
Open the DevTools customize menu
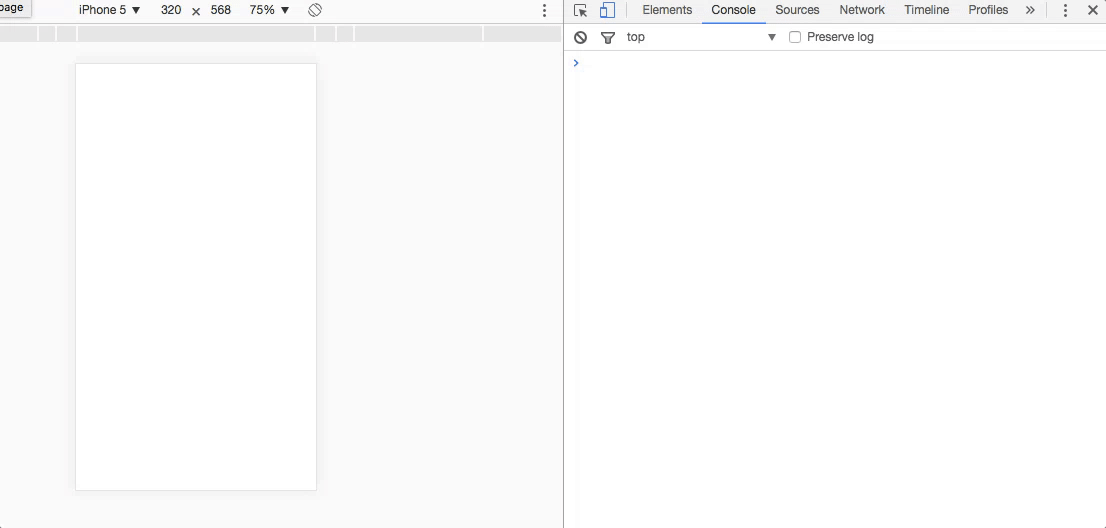[x=1065, y=11]
